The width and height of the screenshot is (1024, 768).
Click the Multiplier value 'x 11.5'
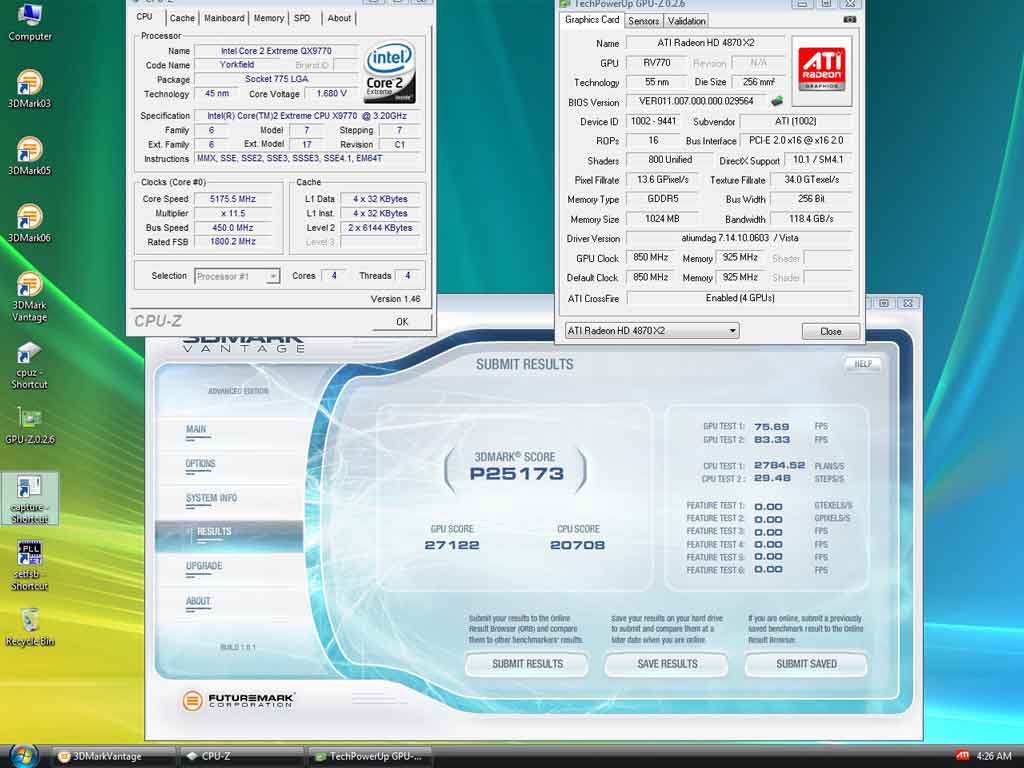pos(232,214)
